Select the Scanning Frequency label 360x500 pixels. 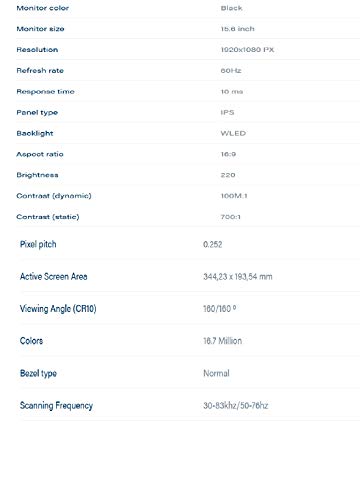(x=56, y=406)
